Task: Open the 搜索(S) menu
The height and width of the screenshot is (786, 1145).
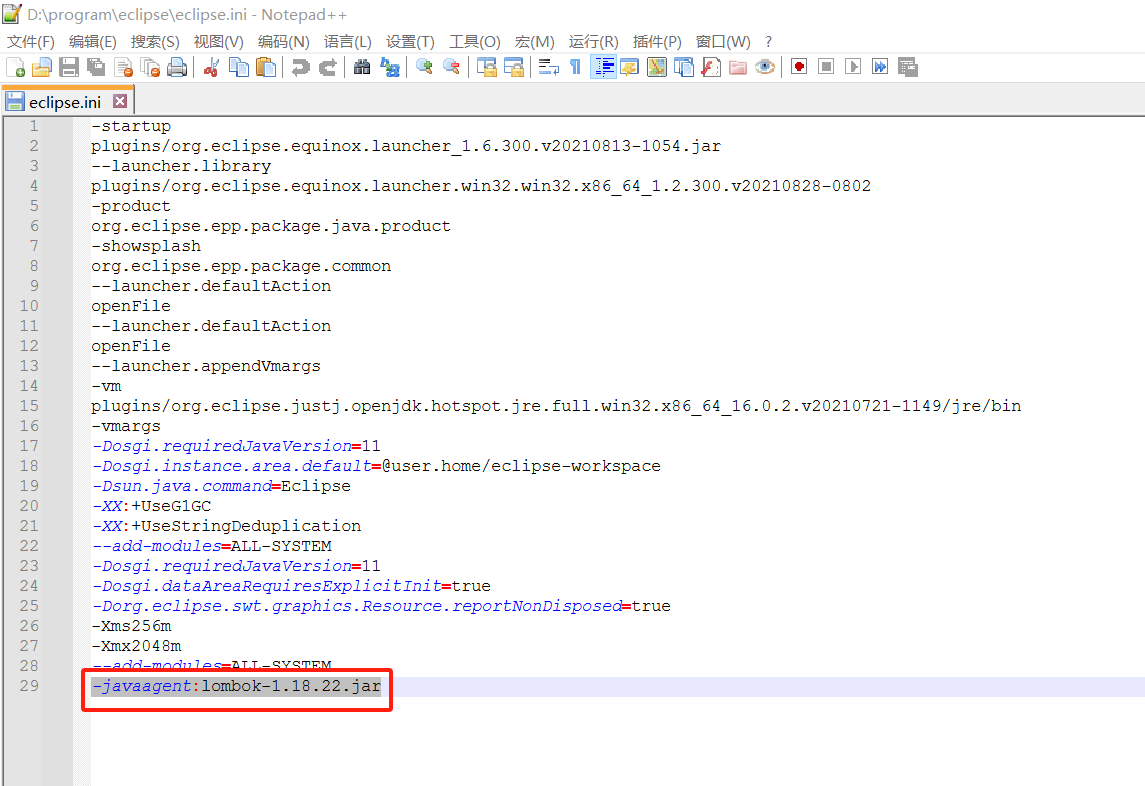Action: 155,41
